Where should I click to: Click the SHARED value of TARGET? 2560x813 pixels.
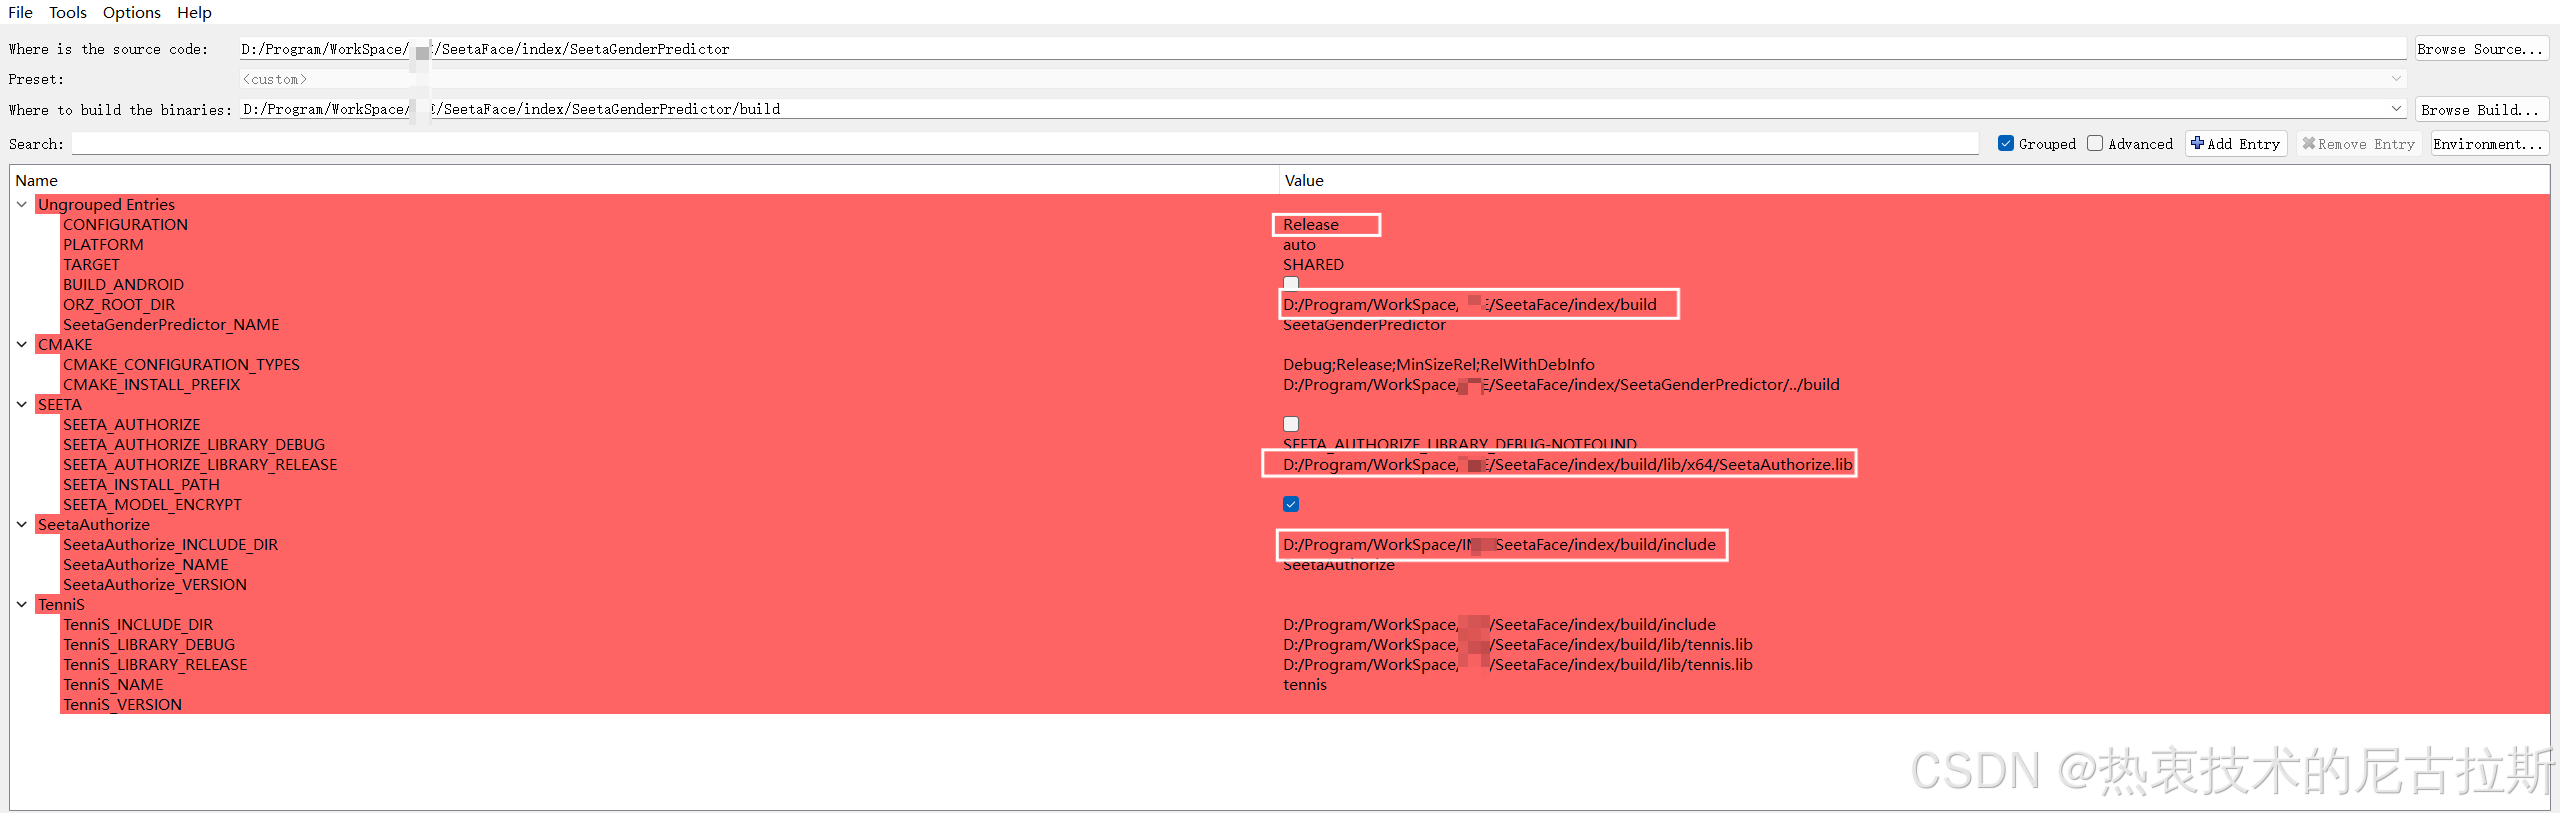pyautogui.click(x=1313, y=264)
